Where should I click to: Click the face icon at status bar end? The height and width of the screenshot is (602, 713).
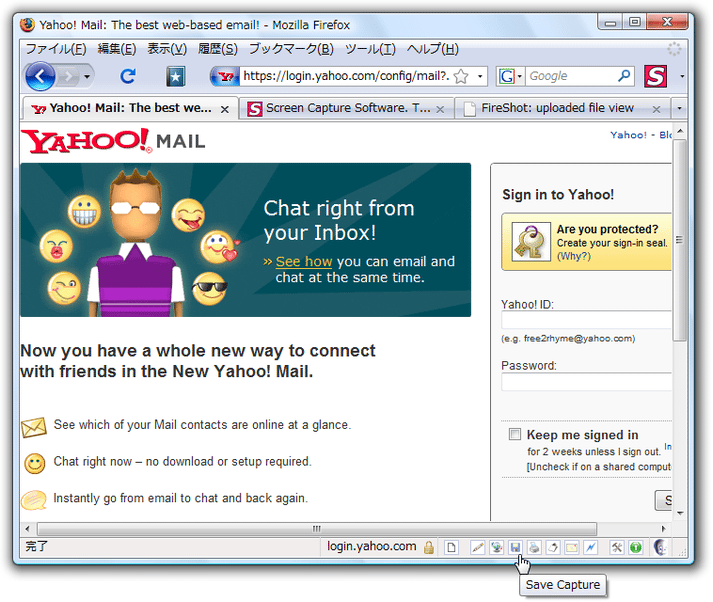(660, 547)
